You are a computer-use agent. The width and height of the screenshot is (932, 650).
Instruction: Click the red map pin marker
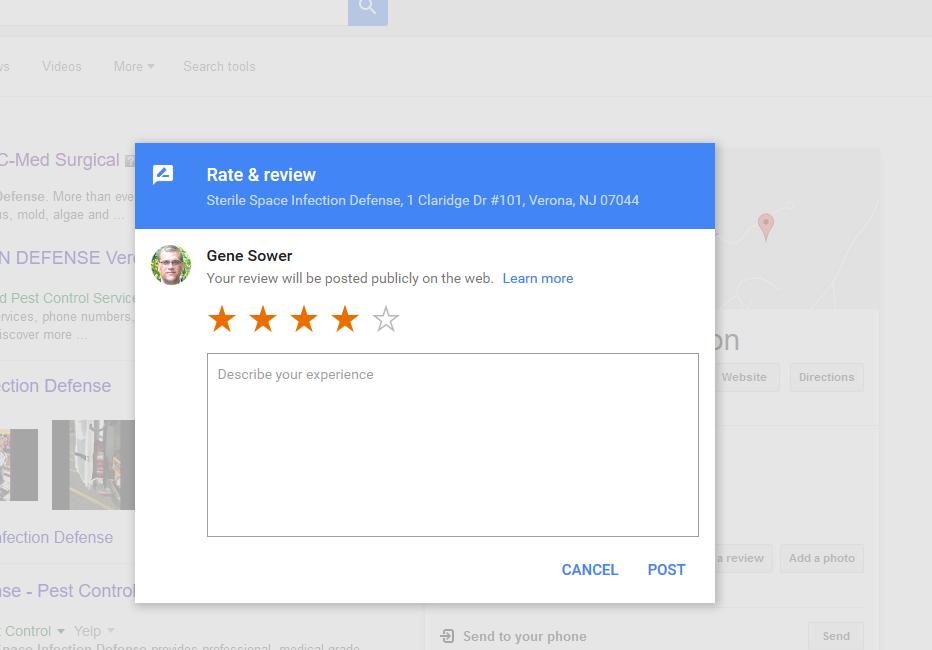[766, 226]
